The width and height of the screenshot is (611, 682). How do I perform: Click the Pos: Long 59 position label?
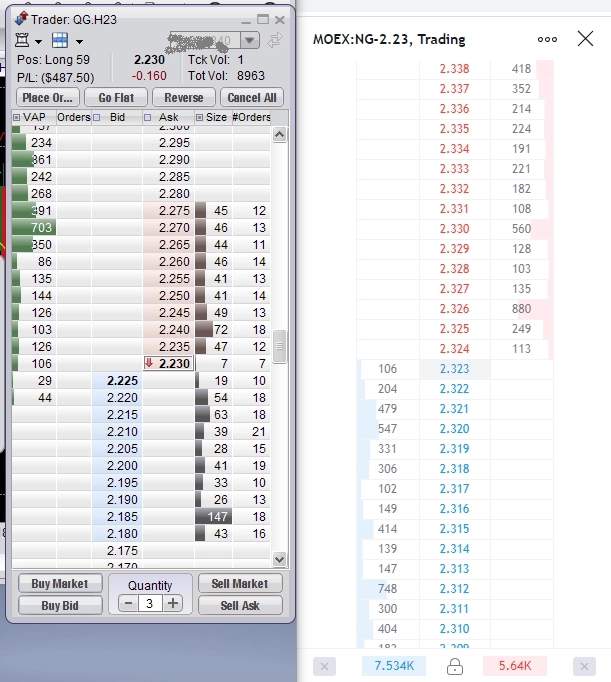point(53,60)
